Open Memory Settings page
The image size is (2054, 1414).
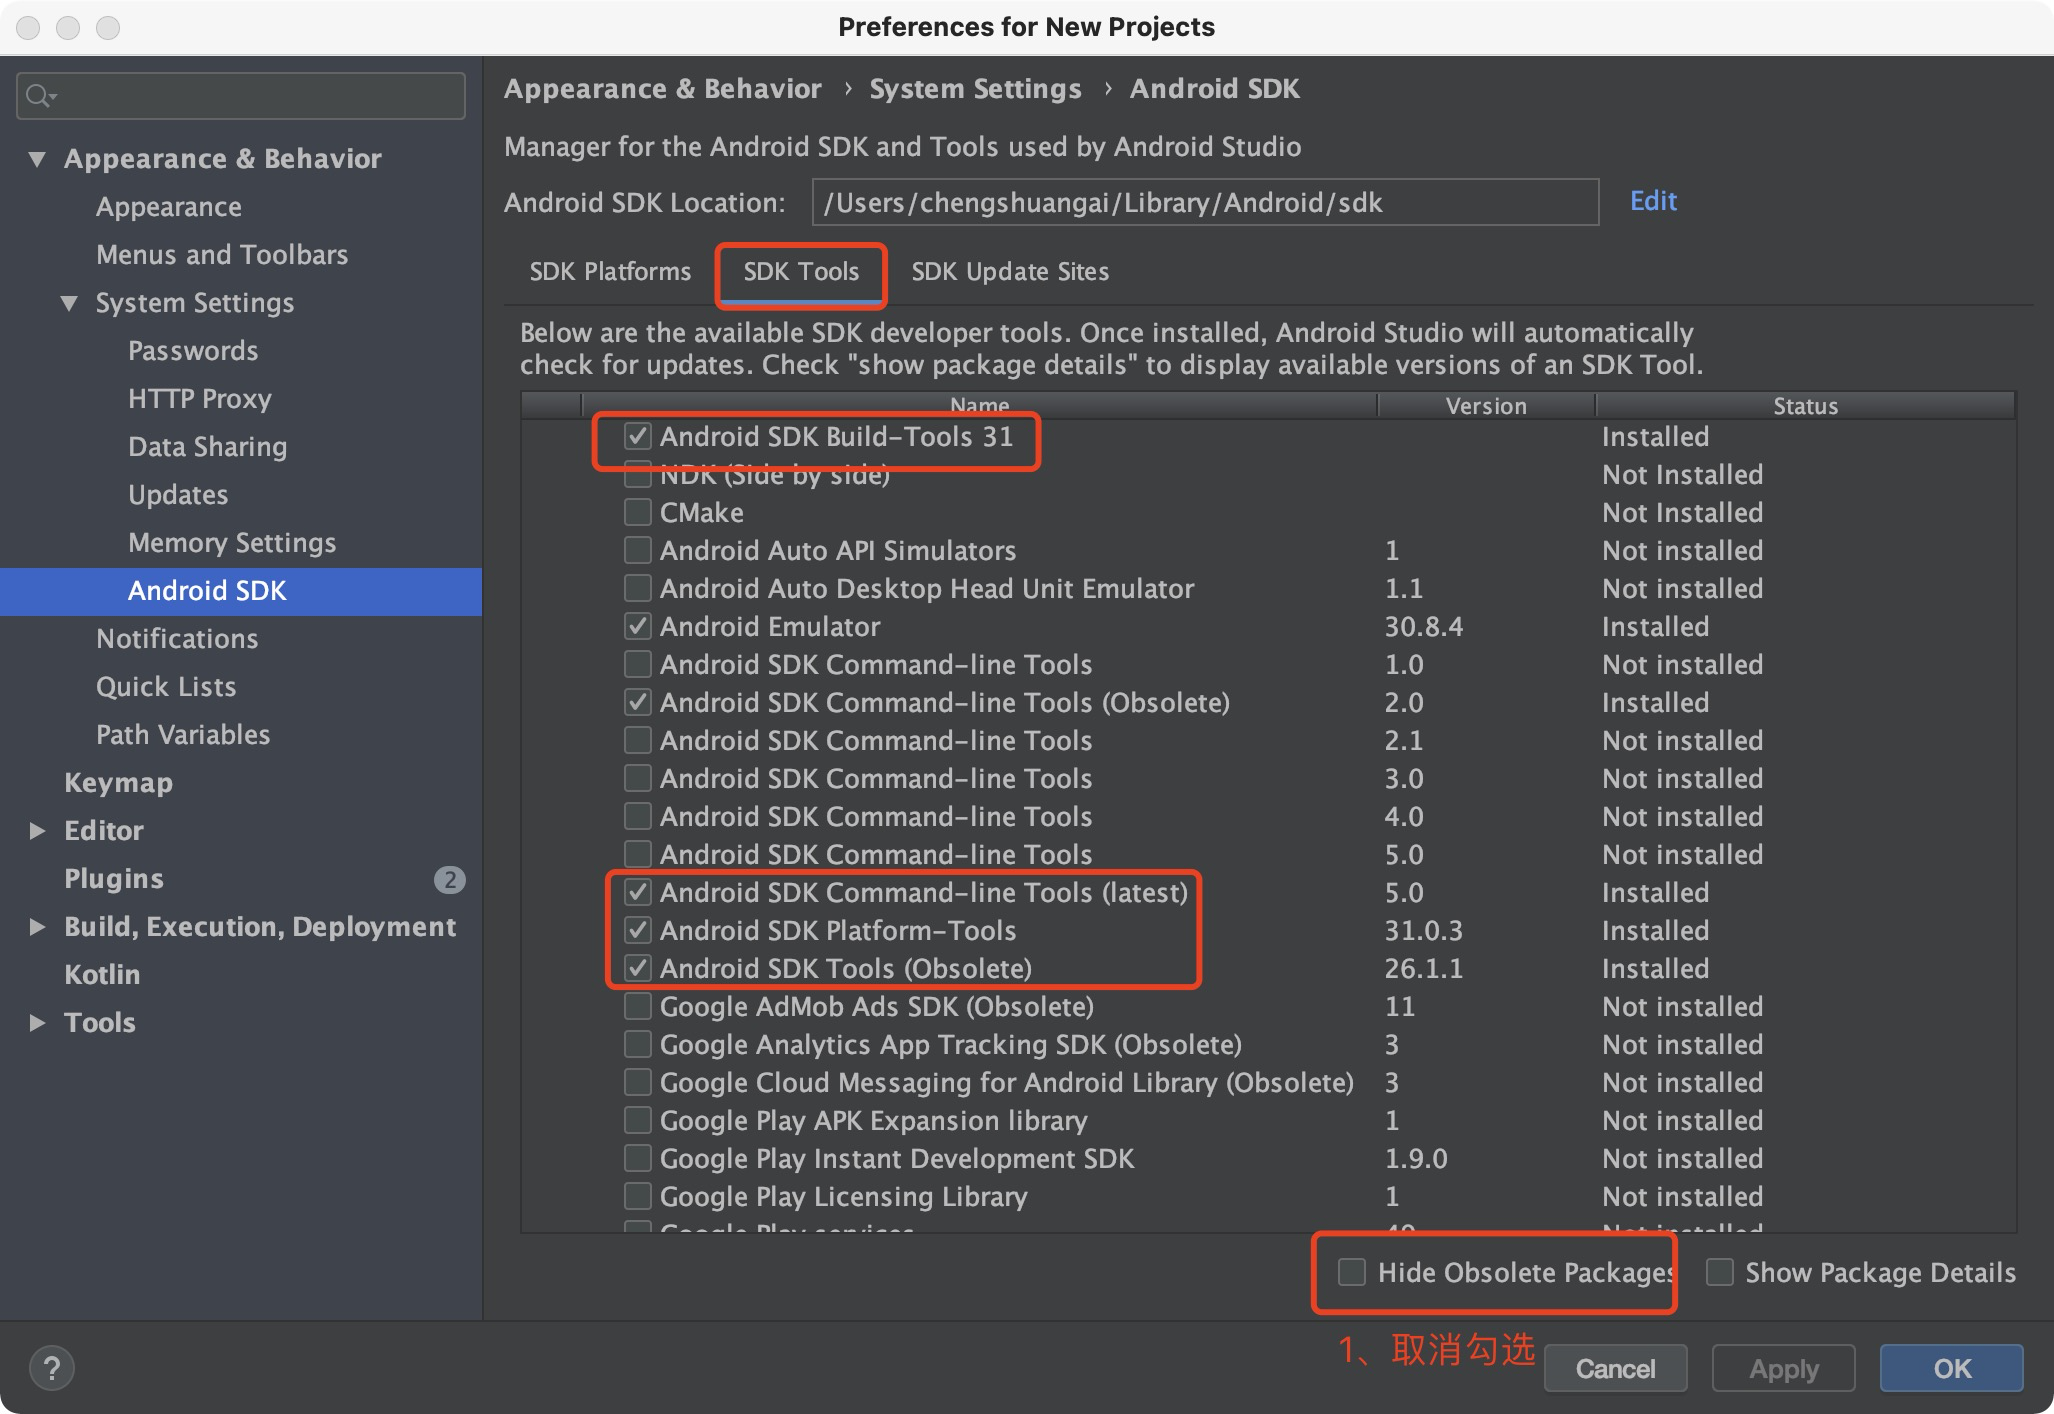[x=232, y=543]
